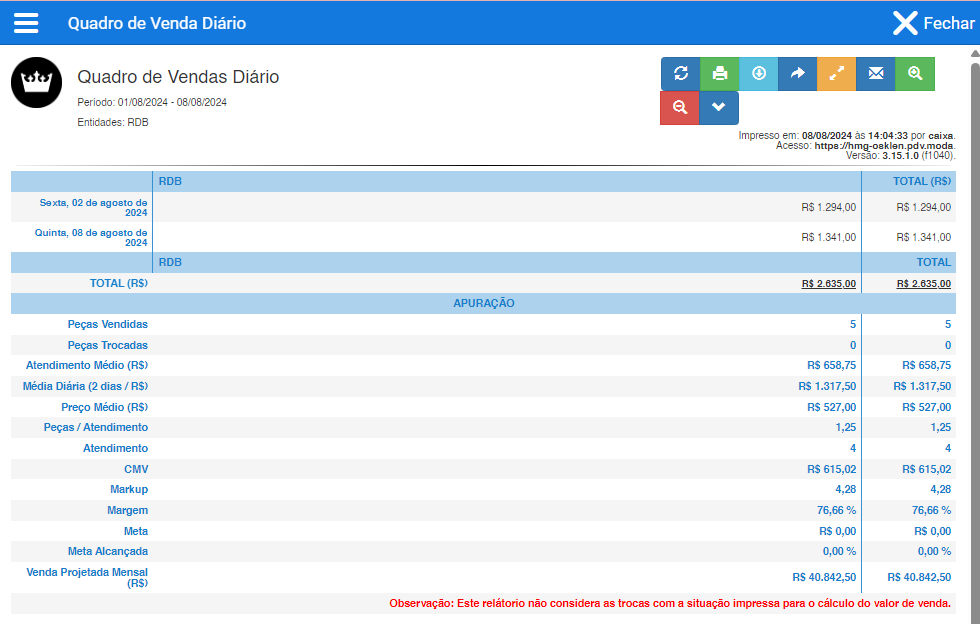
Task: Zoom in on the report
Action: tap(914, 73)
